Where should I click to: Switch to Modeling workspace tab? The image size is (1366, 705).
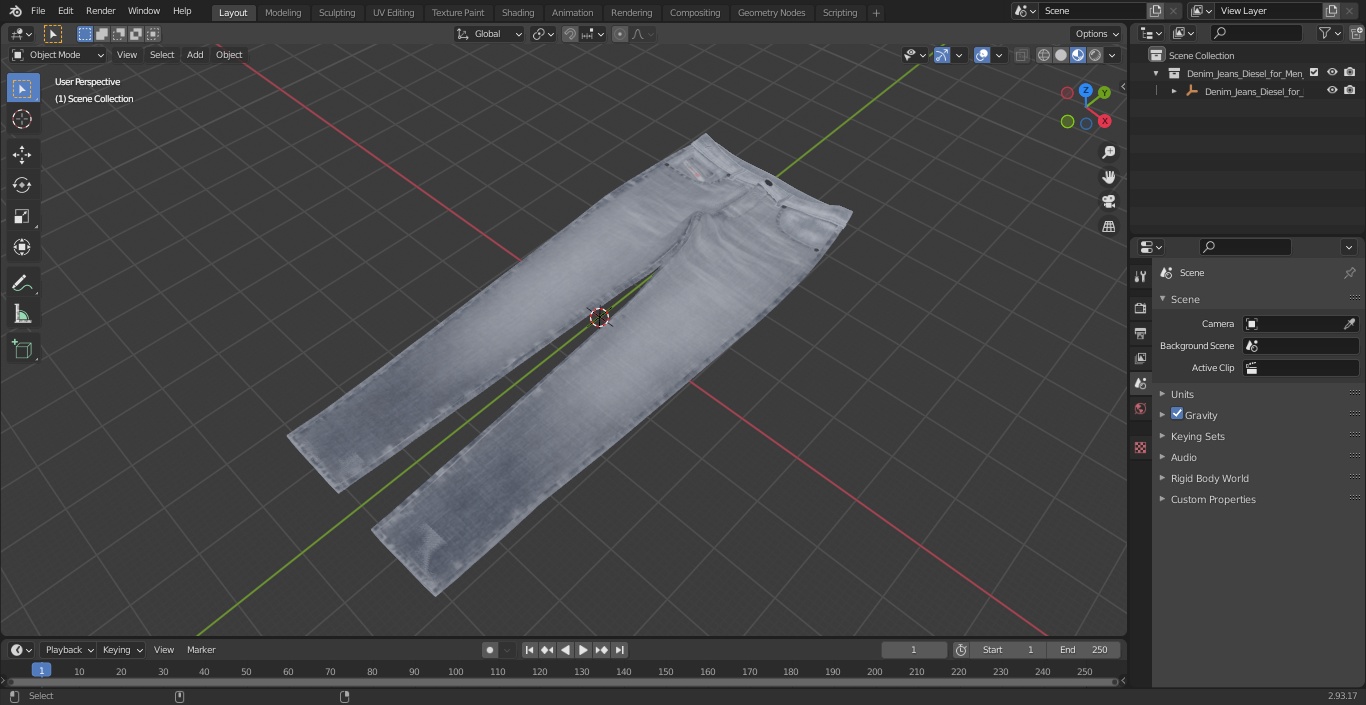[283, 13]
